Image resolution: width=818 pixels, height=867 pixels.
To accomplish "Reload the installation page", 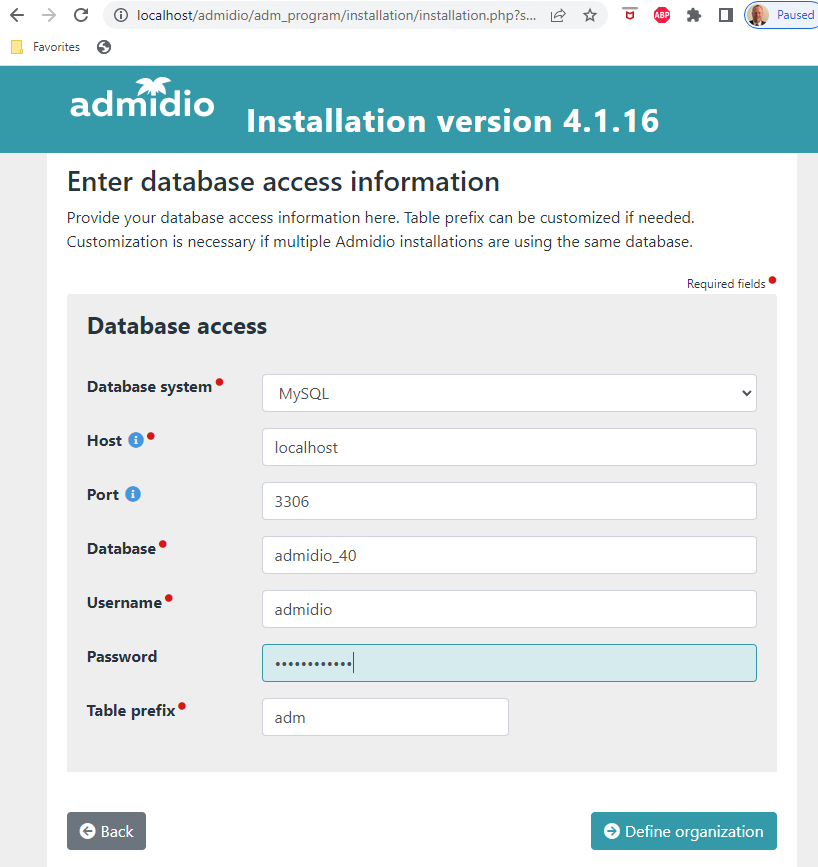I will point(82,14).
